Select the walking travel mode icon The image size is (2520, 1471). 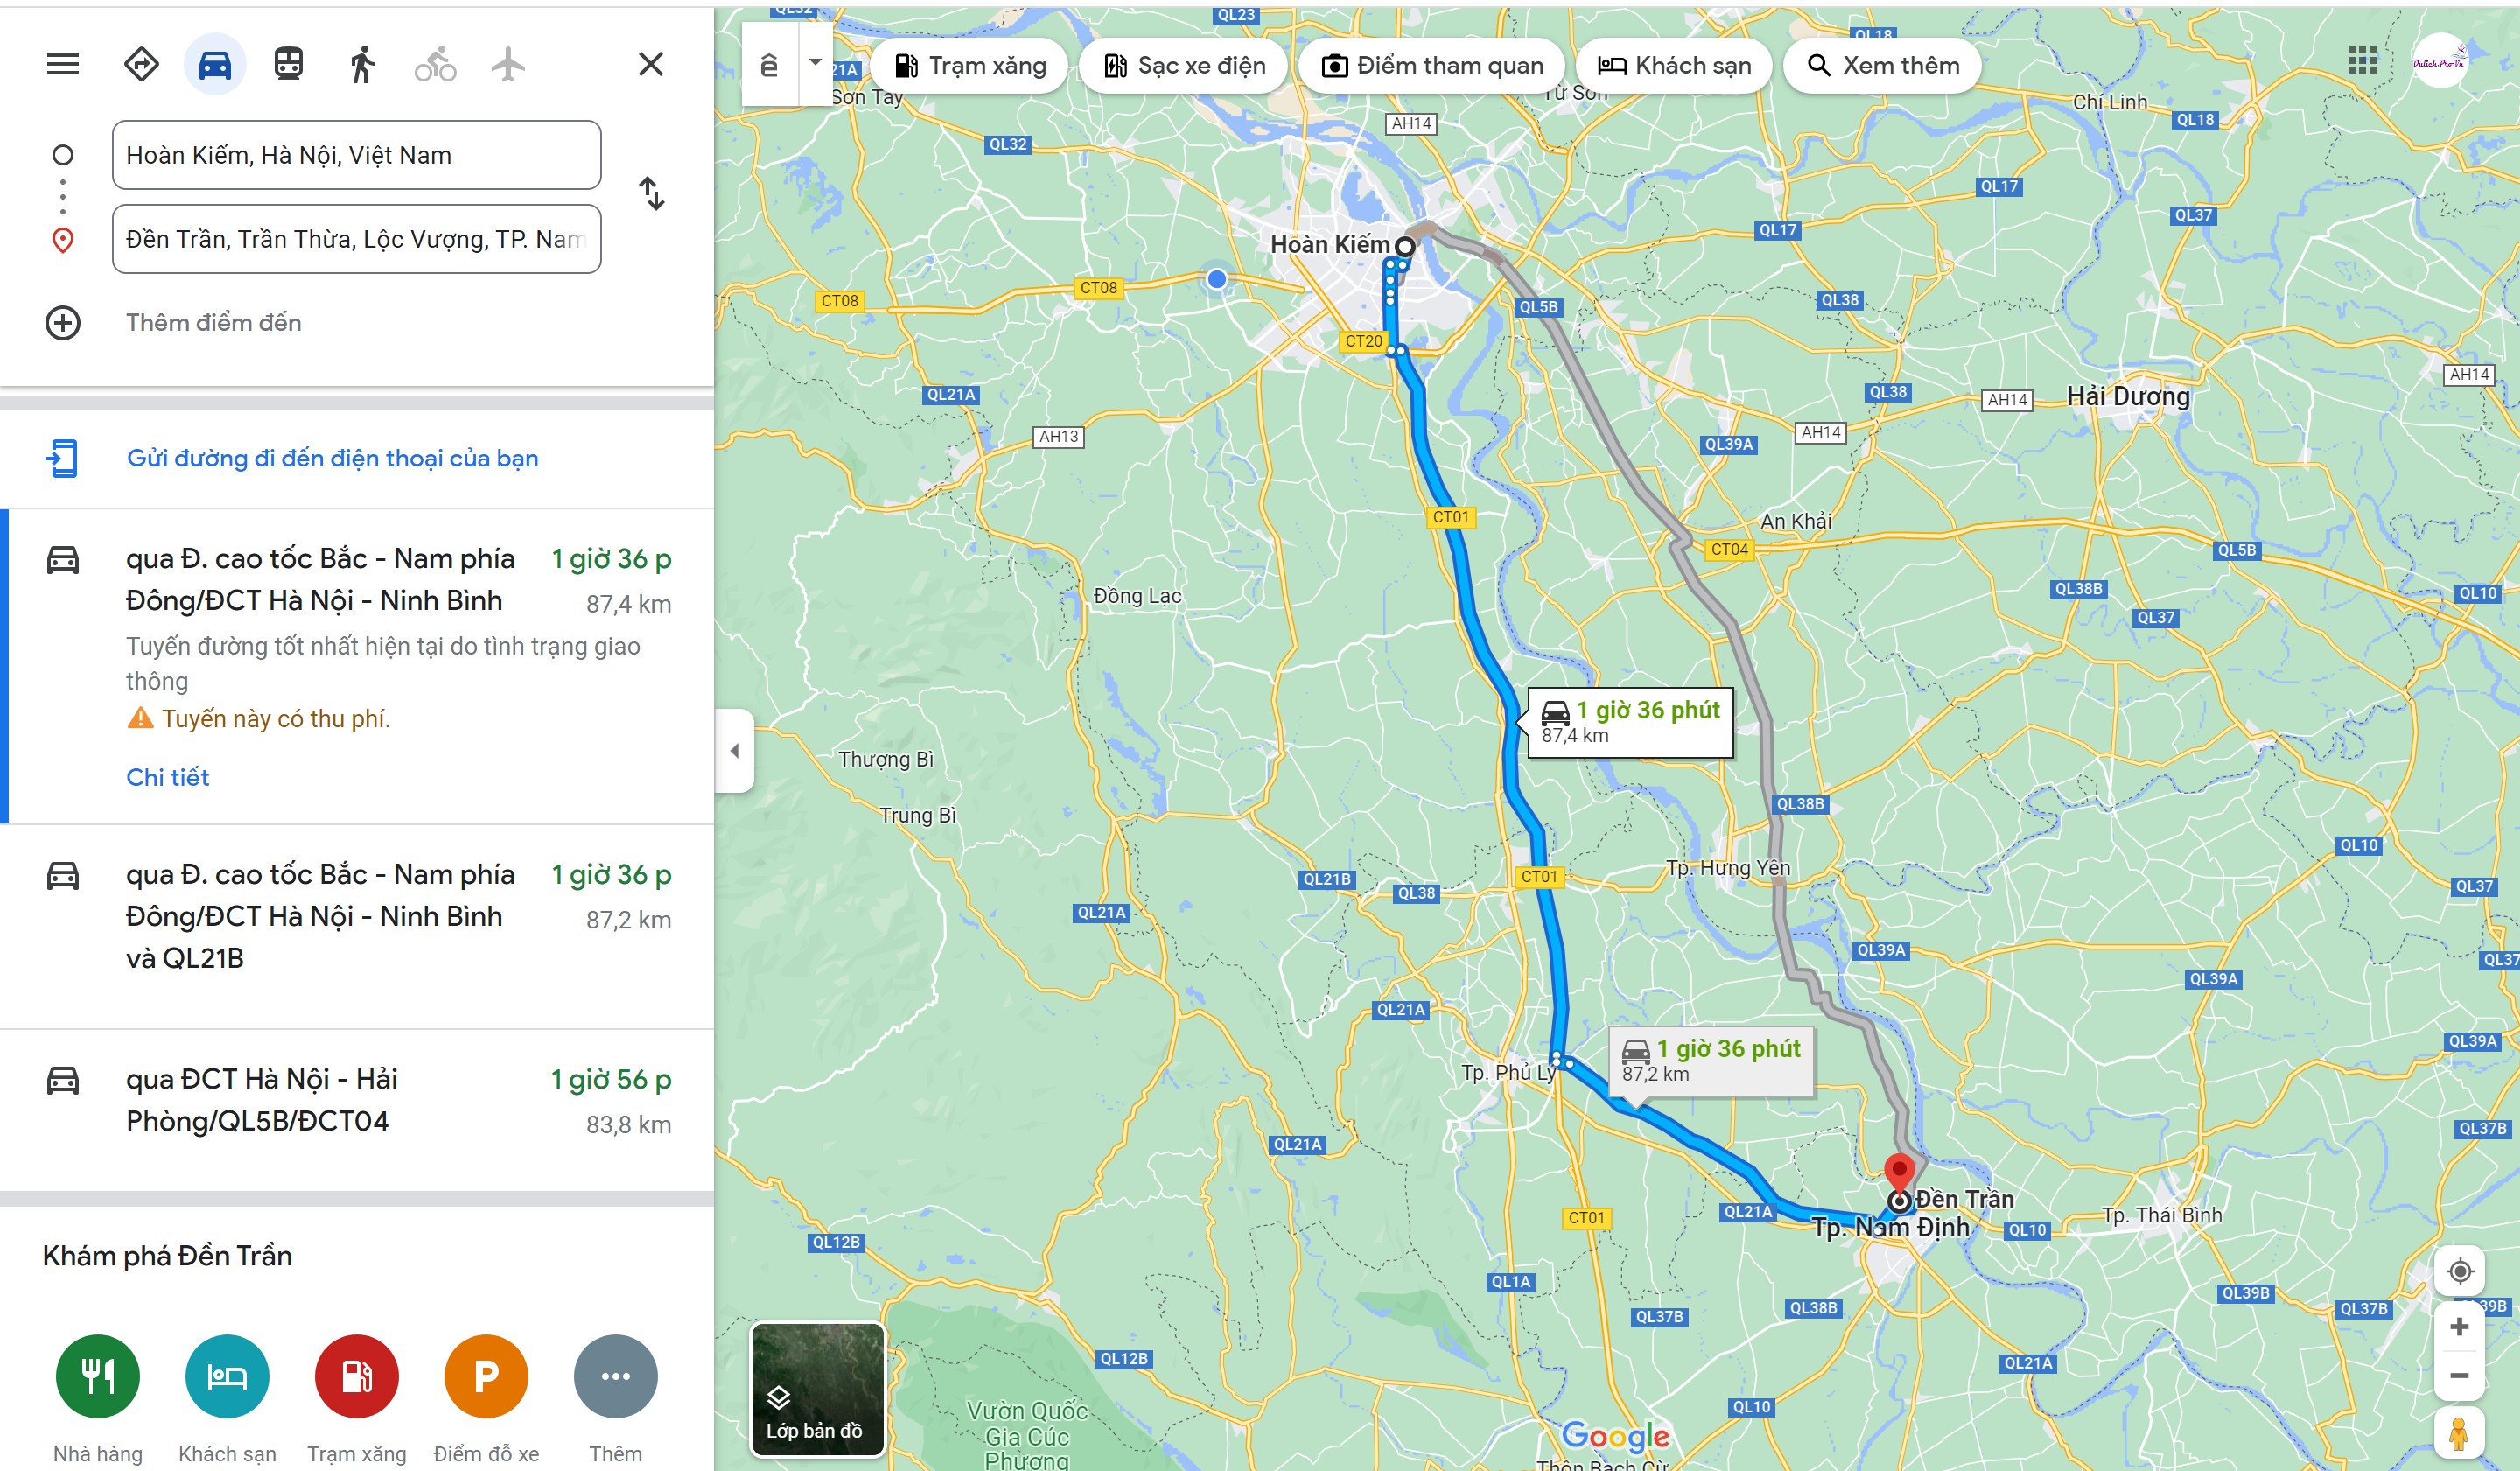coord(362,64)
